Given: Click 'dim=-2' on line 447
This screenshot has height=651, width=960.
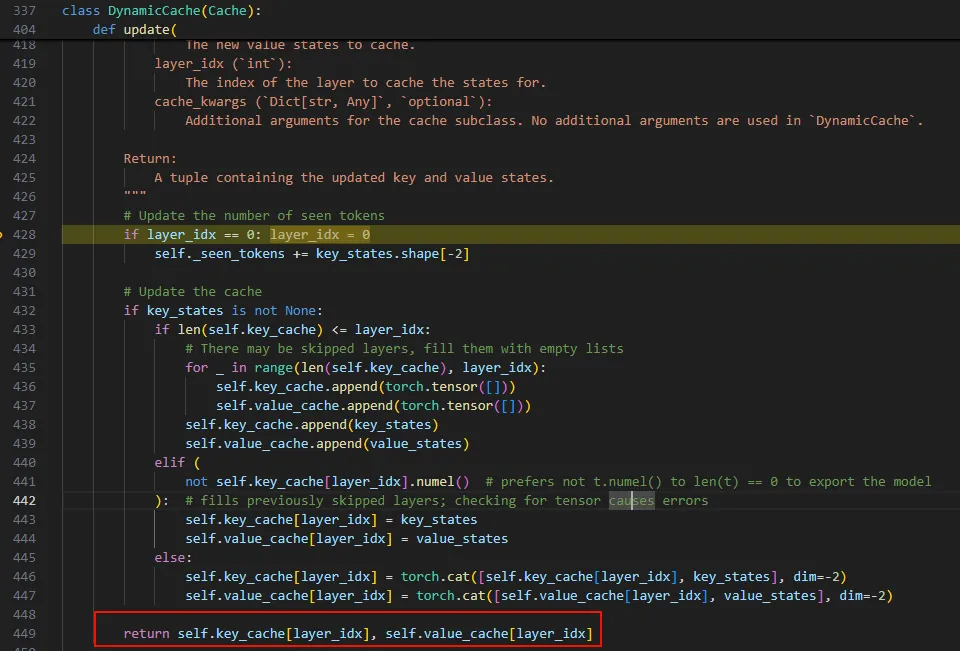Looking at the screenshot, I should tap(862, 595).
